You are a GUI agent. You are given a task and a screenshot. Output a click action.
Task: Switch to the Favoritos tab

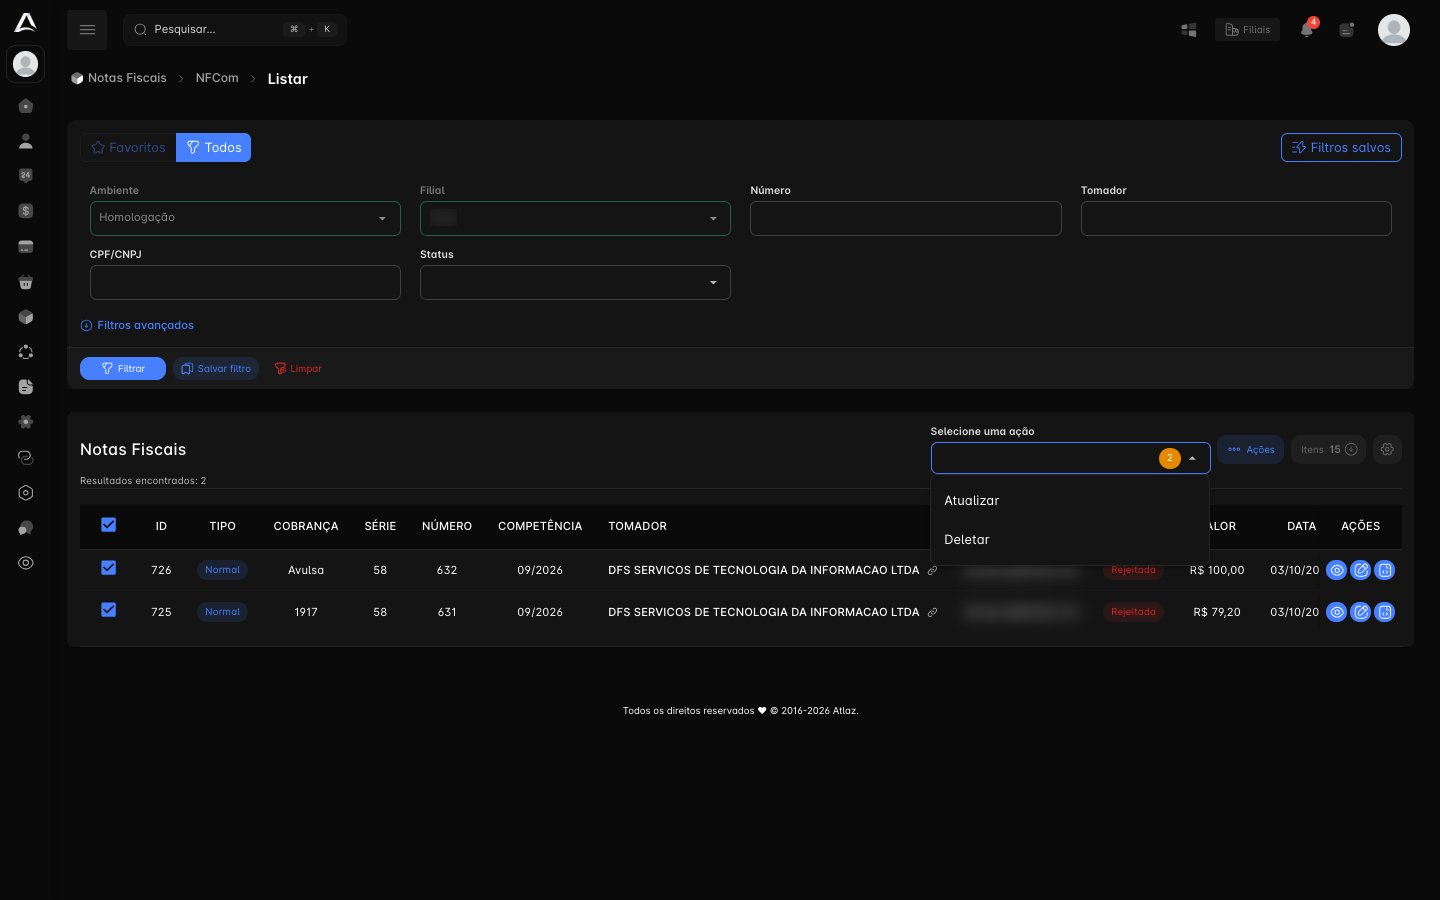point(128,148)
